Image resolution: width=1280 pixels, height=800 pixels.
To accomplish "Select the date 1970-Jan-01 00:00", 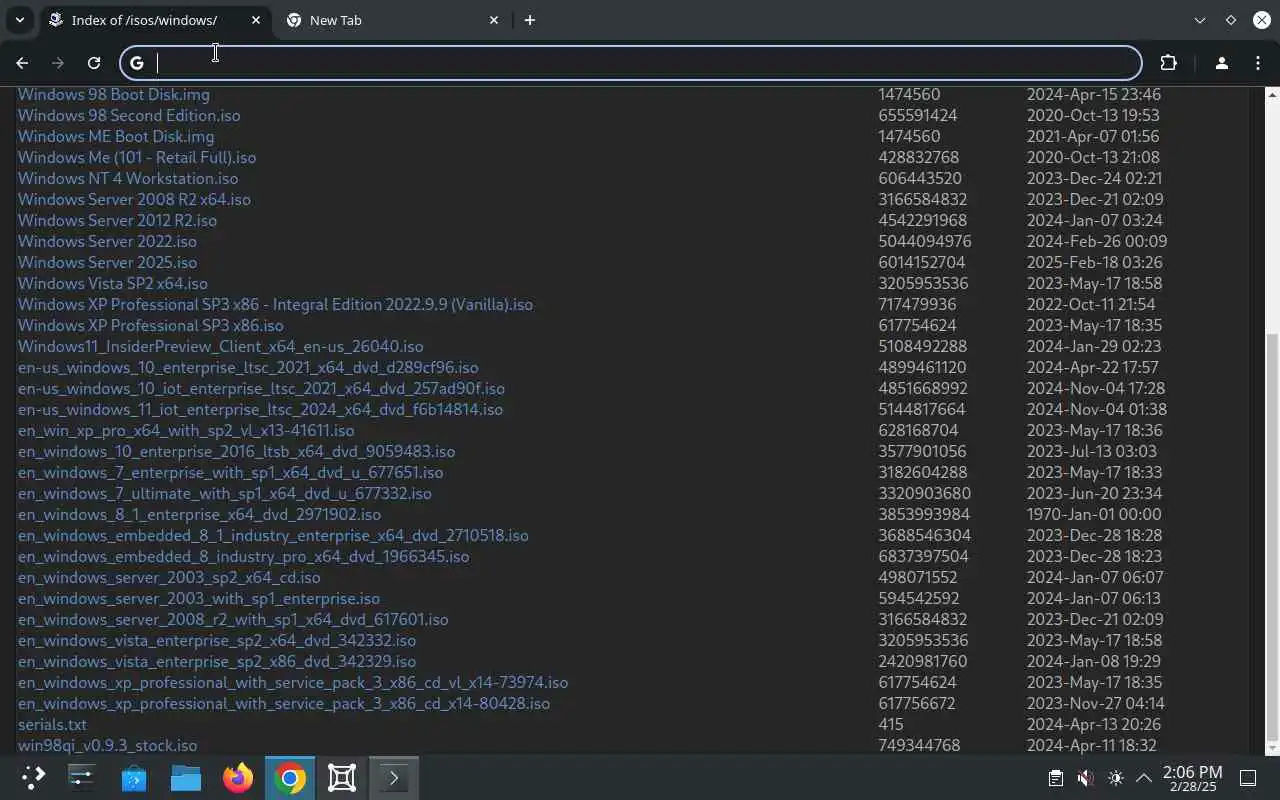I will click(1094, 514).
